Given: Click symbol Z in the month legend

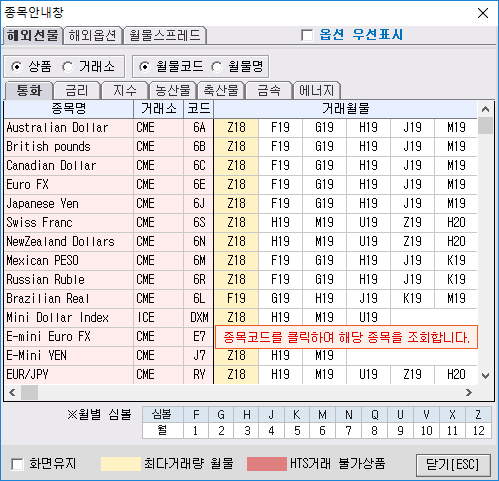Looking at the screenshot, I should (478, 415).
